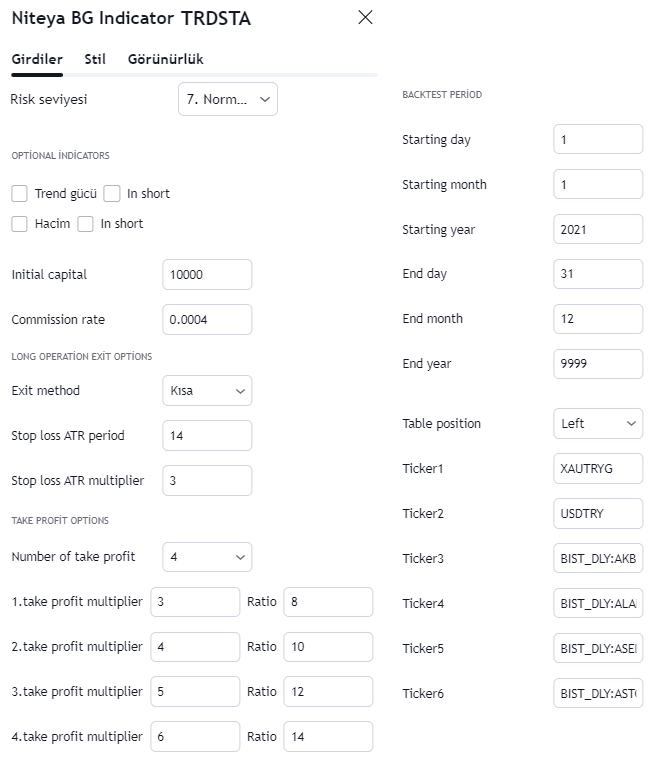Enable the Trend gücü checkbox
The height and width of the screenshot is (764, 658).
pos(19,194)
